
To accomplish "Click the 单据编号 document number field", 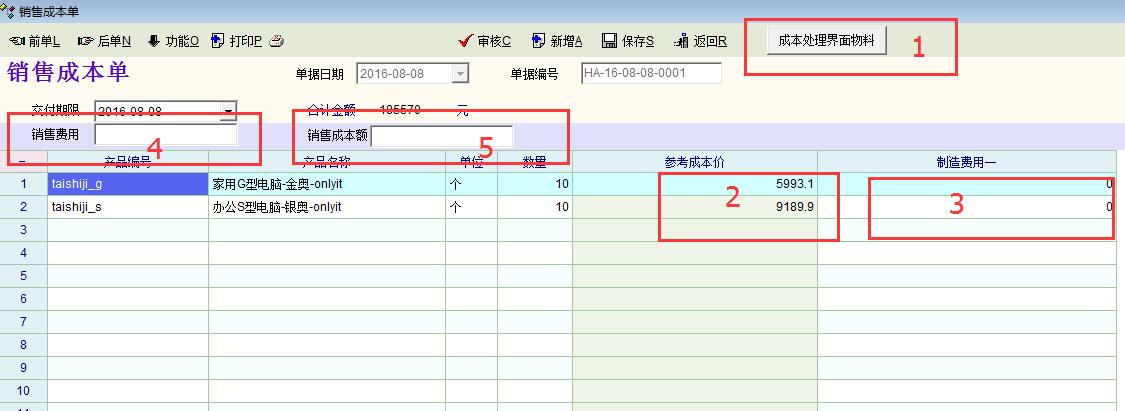I will click(x=650, y=74).
